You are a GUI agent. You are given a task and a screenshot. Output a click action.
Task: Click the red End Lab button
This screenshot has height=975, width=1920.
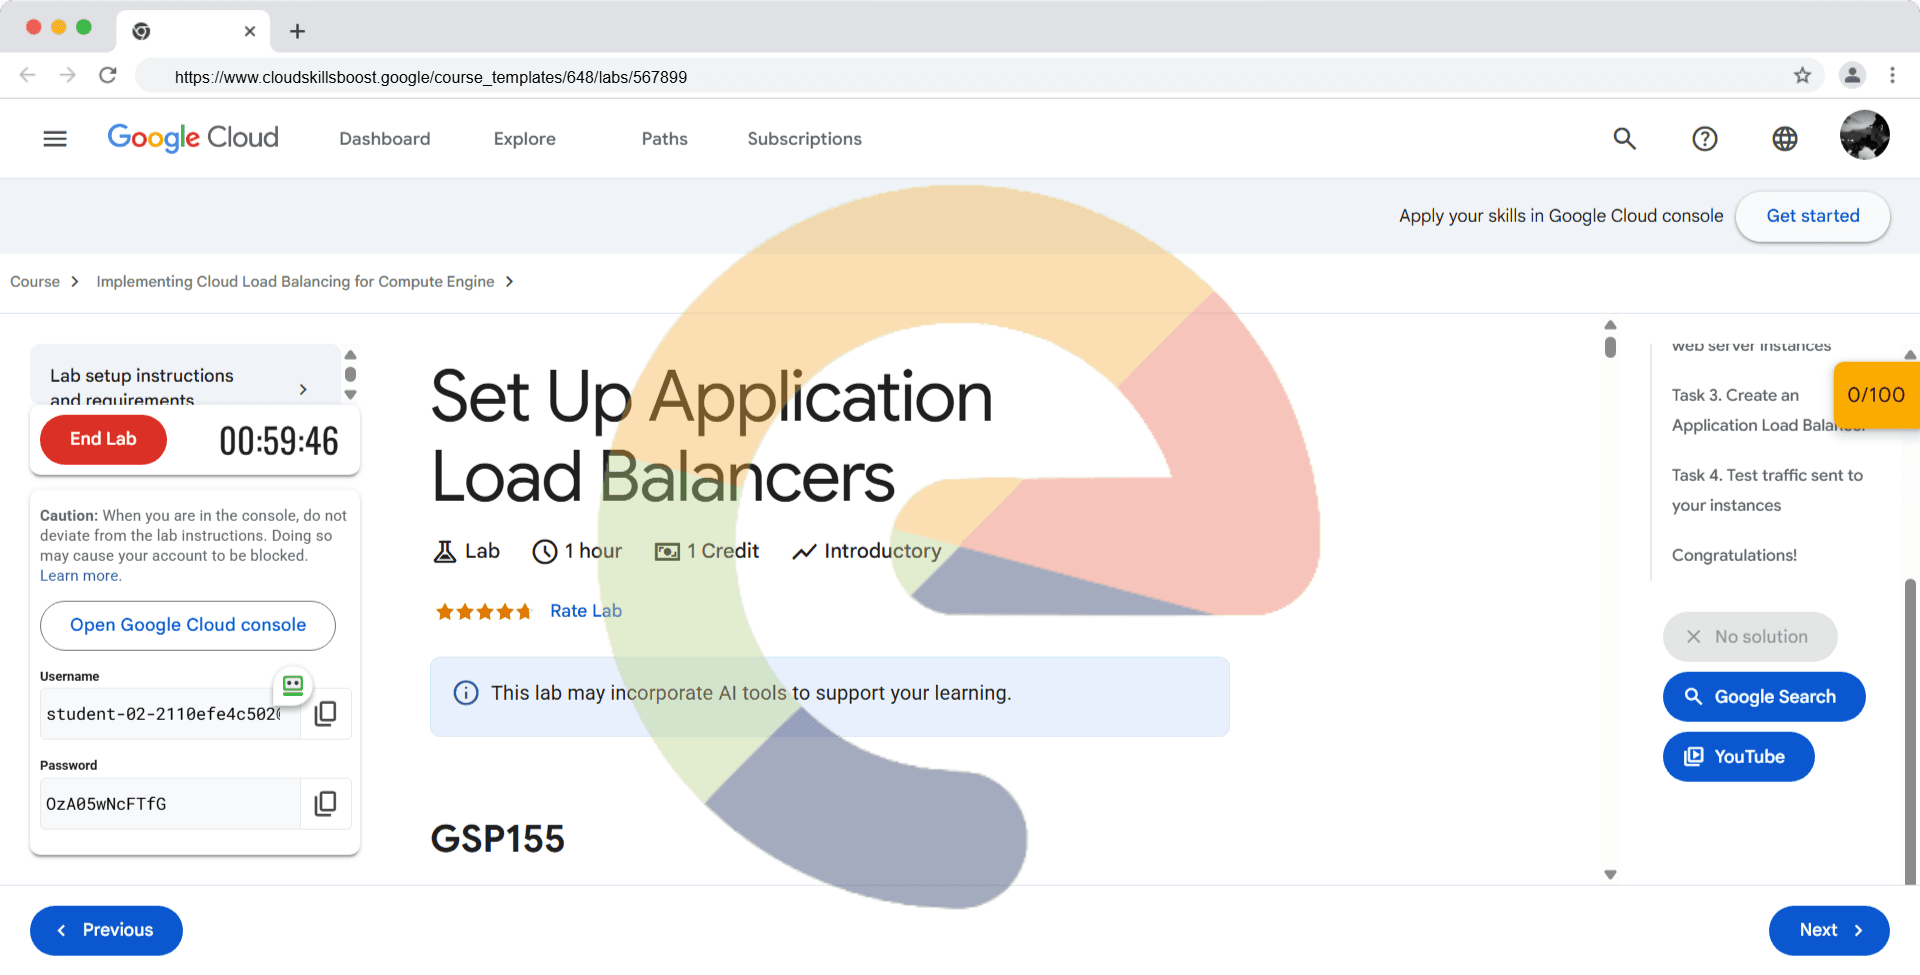[x=103, y=439]
